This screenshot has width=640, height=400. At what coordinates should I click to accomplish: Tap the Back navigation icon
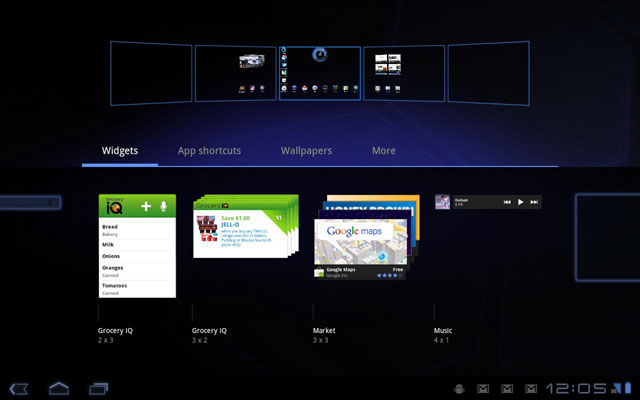coord(18,388)
